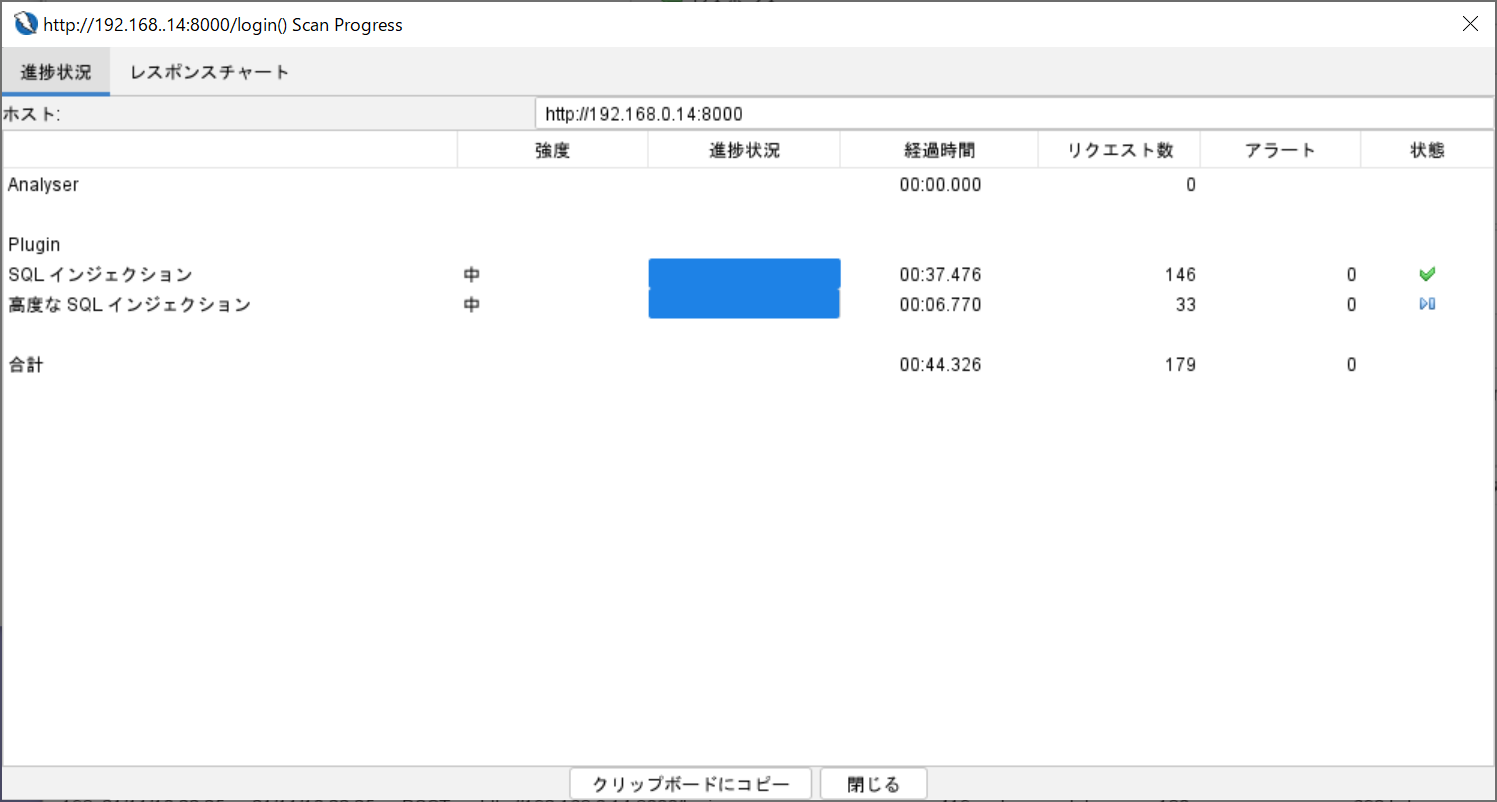Click the 中 strength of SQL インジェクション
Screen dimensions: 1497x802
click(x=472, y=274)
